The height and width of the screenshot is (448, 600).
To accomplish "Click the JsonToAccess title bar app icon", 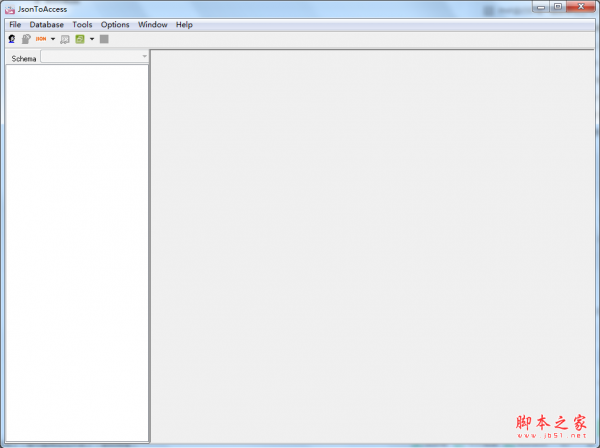I will coord(10,10).
